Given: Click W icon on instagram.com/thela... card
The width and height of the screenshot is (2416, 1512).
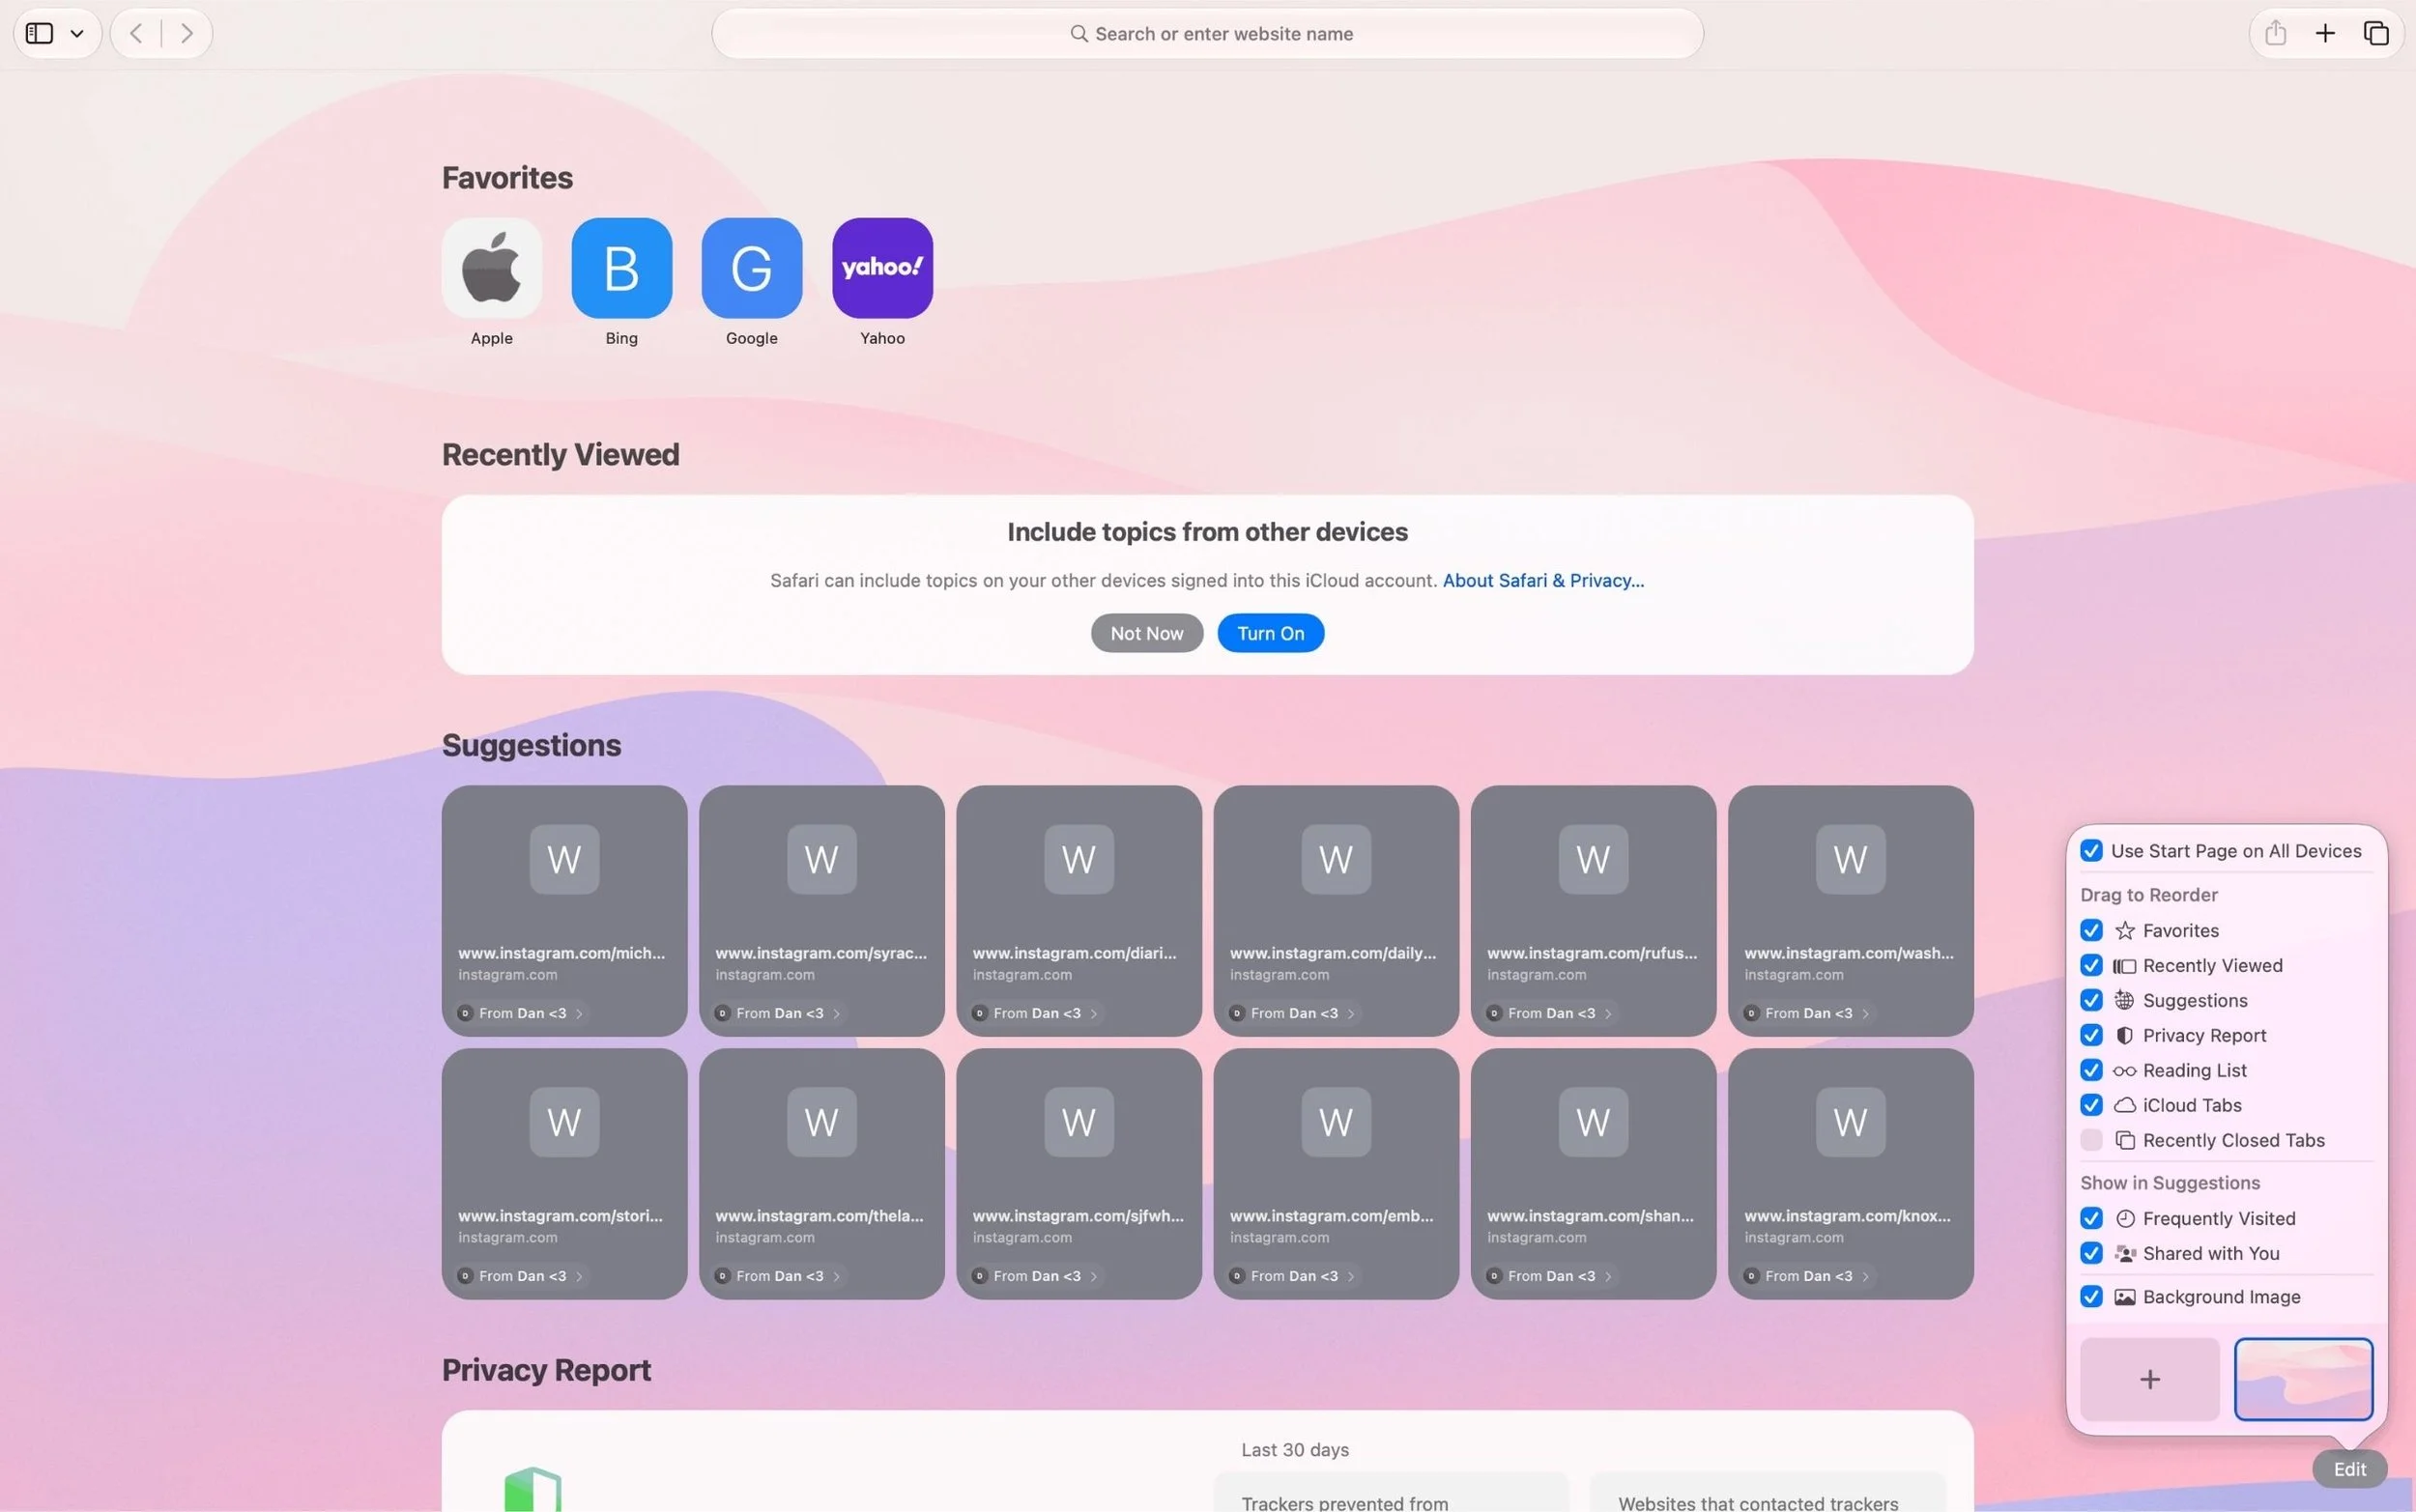Looking at the screenshot, I should click(x=821, y=1122).
